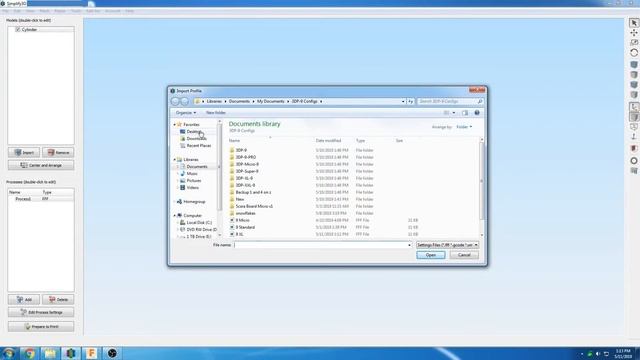Open the view options dropdown arrow
The image size is (640, 360).
tap(454, 113)
